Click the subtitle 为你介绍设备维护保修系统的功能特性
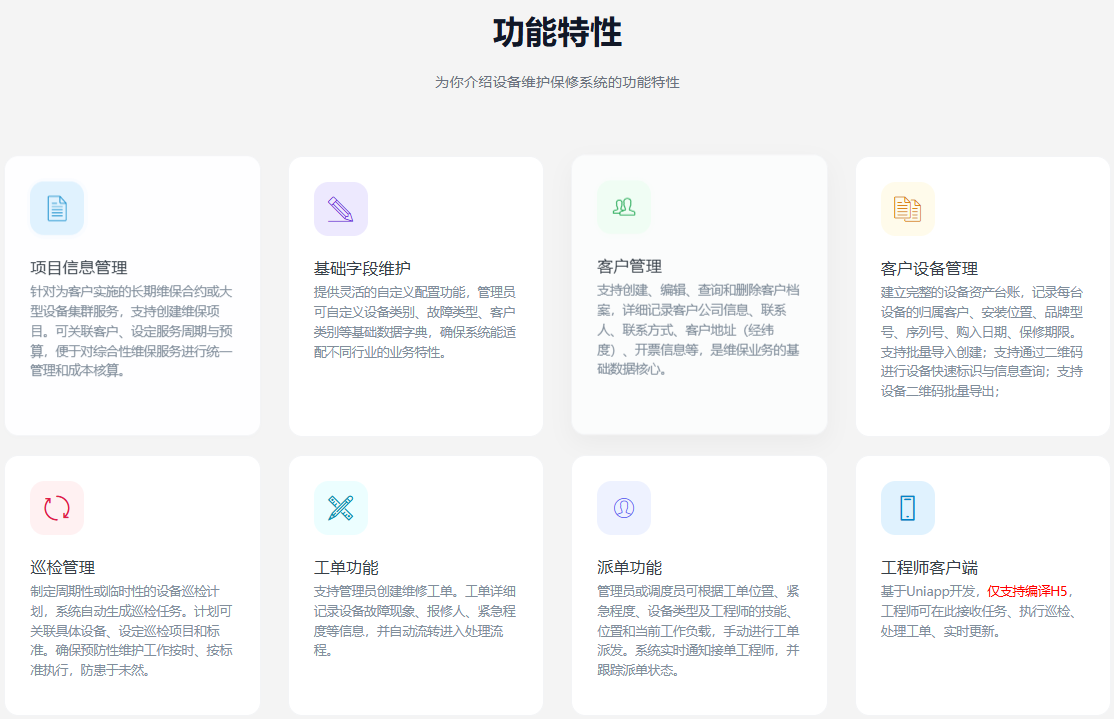 coord(557,82)
